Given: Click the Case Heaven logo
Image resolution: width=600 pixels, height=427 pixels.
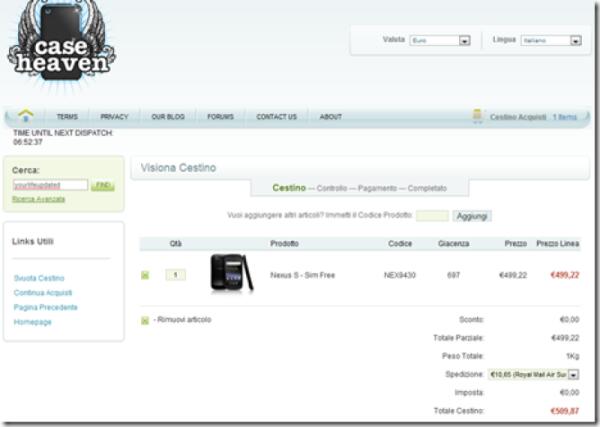Looking at the screenshot, I should (62, 45).
